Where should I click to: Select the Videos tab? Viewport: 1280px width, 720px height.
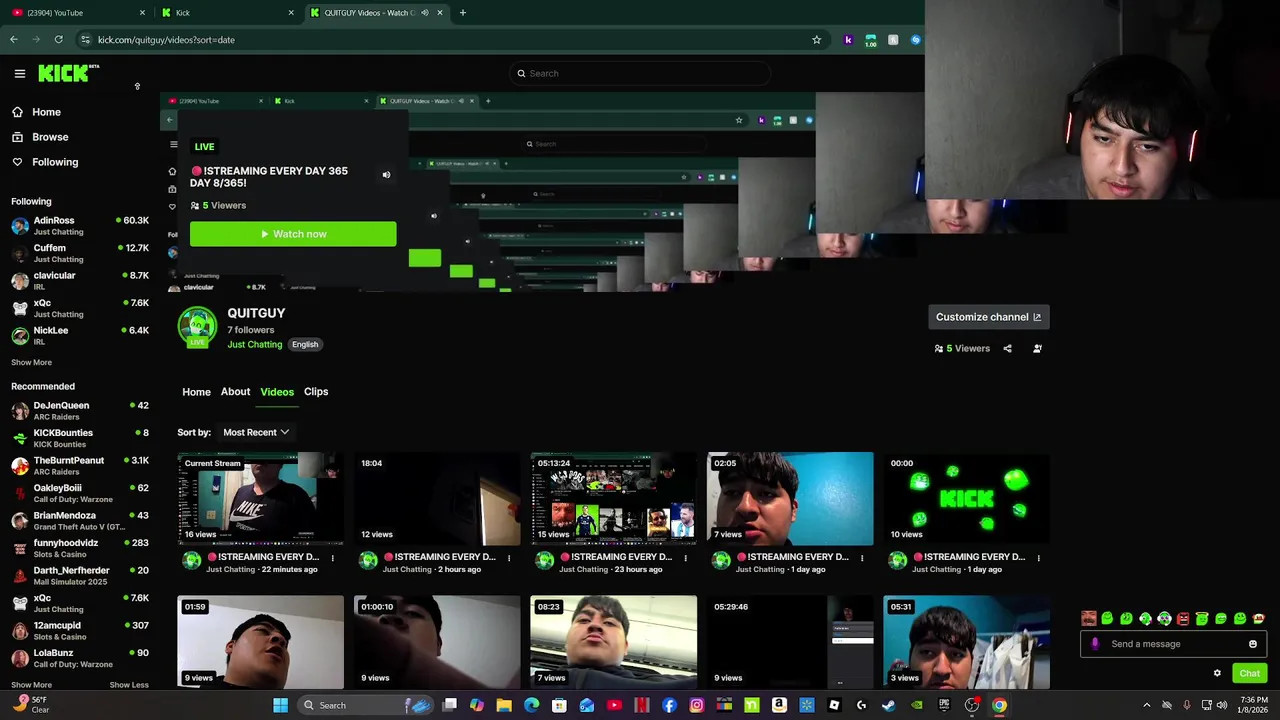click(x=277, y=393)
